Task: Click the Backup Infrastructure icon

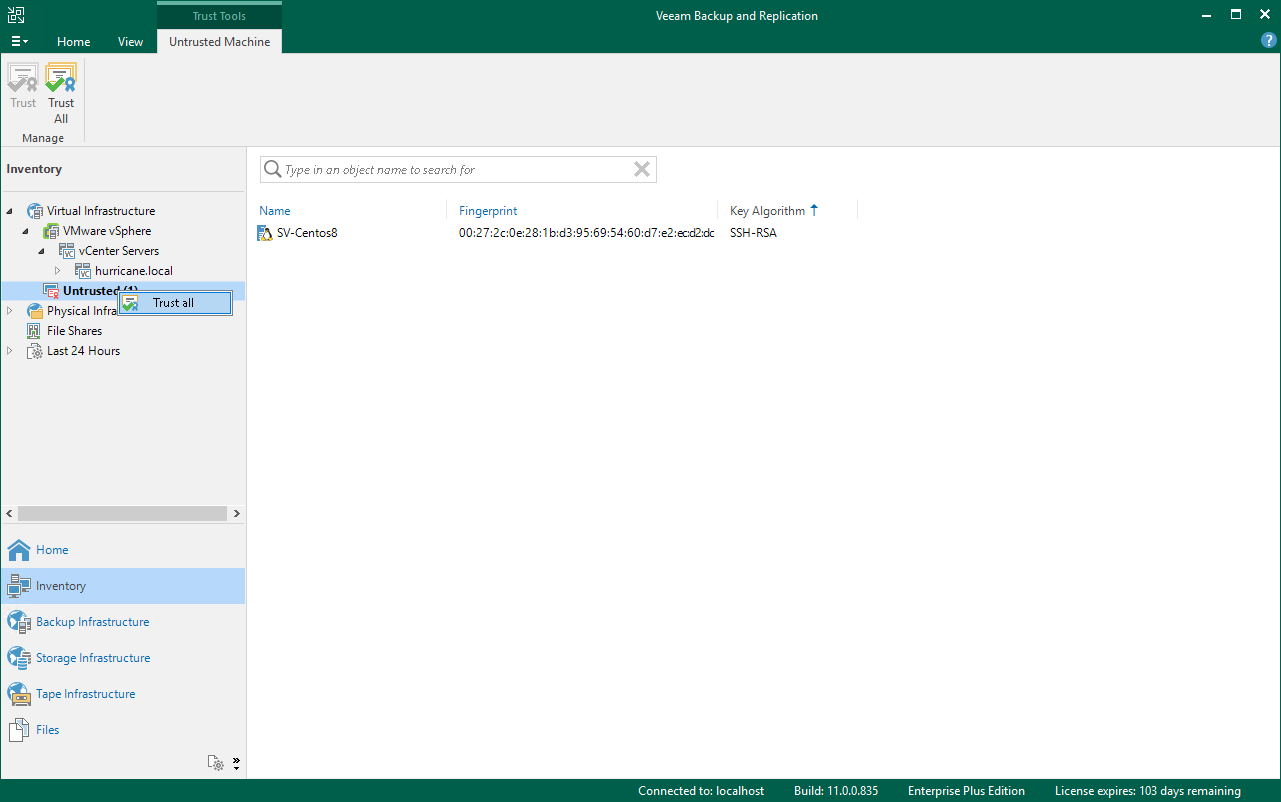Action: coord(19,622)
